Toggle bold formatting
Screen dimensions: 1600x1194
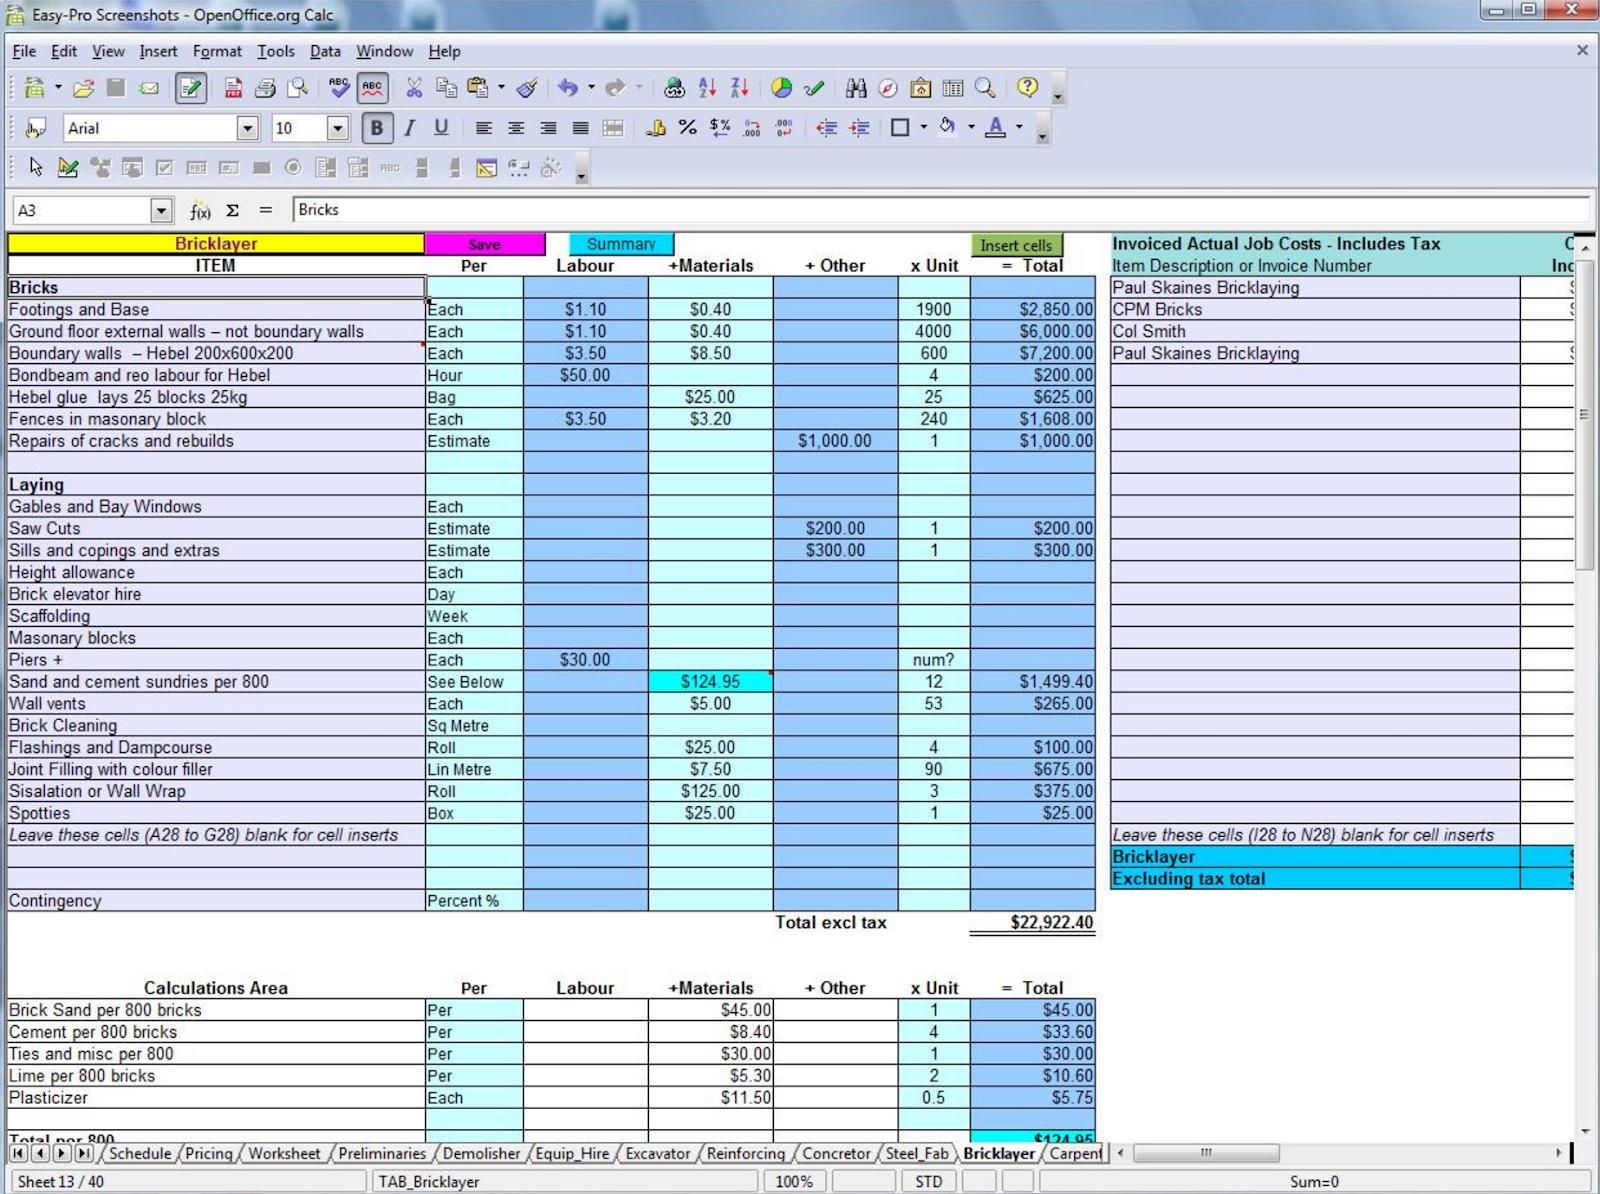click(x=377, y=128)
